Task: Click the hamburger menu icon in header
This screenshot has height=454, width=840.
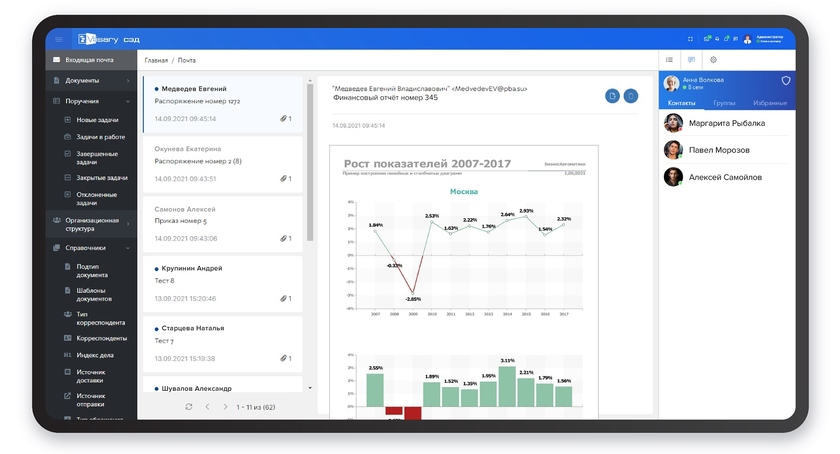Action: (58, 39)
